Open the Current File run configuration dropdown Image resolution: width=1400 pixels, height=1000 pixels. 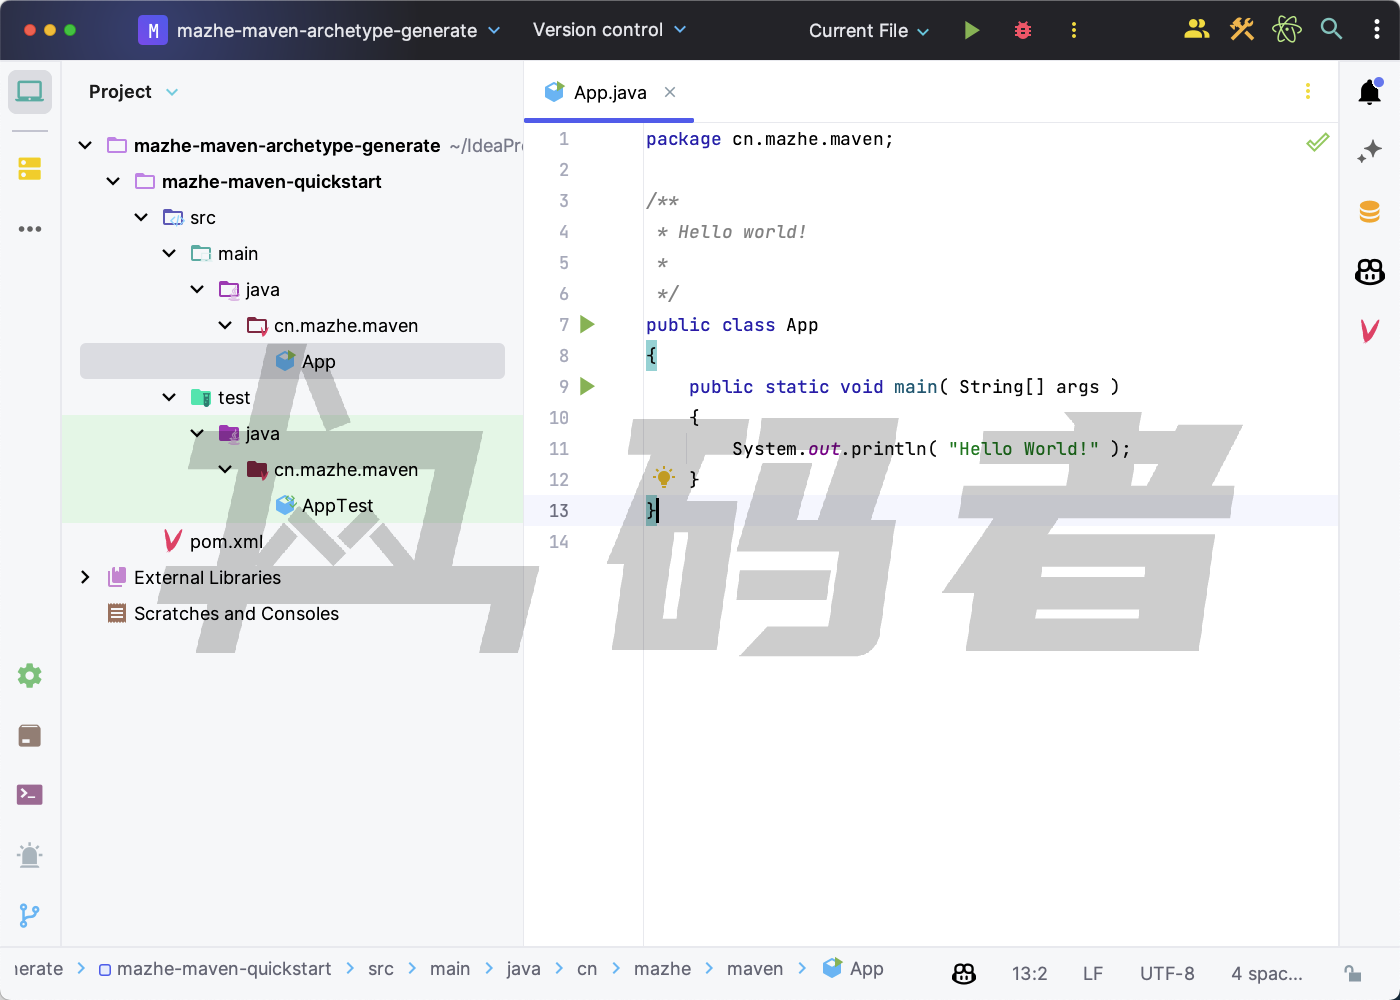click(868, 31)
